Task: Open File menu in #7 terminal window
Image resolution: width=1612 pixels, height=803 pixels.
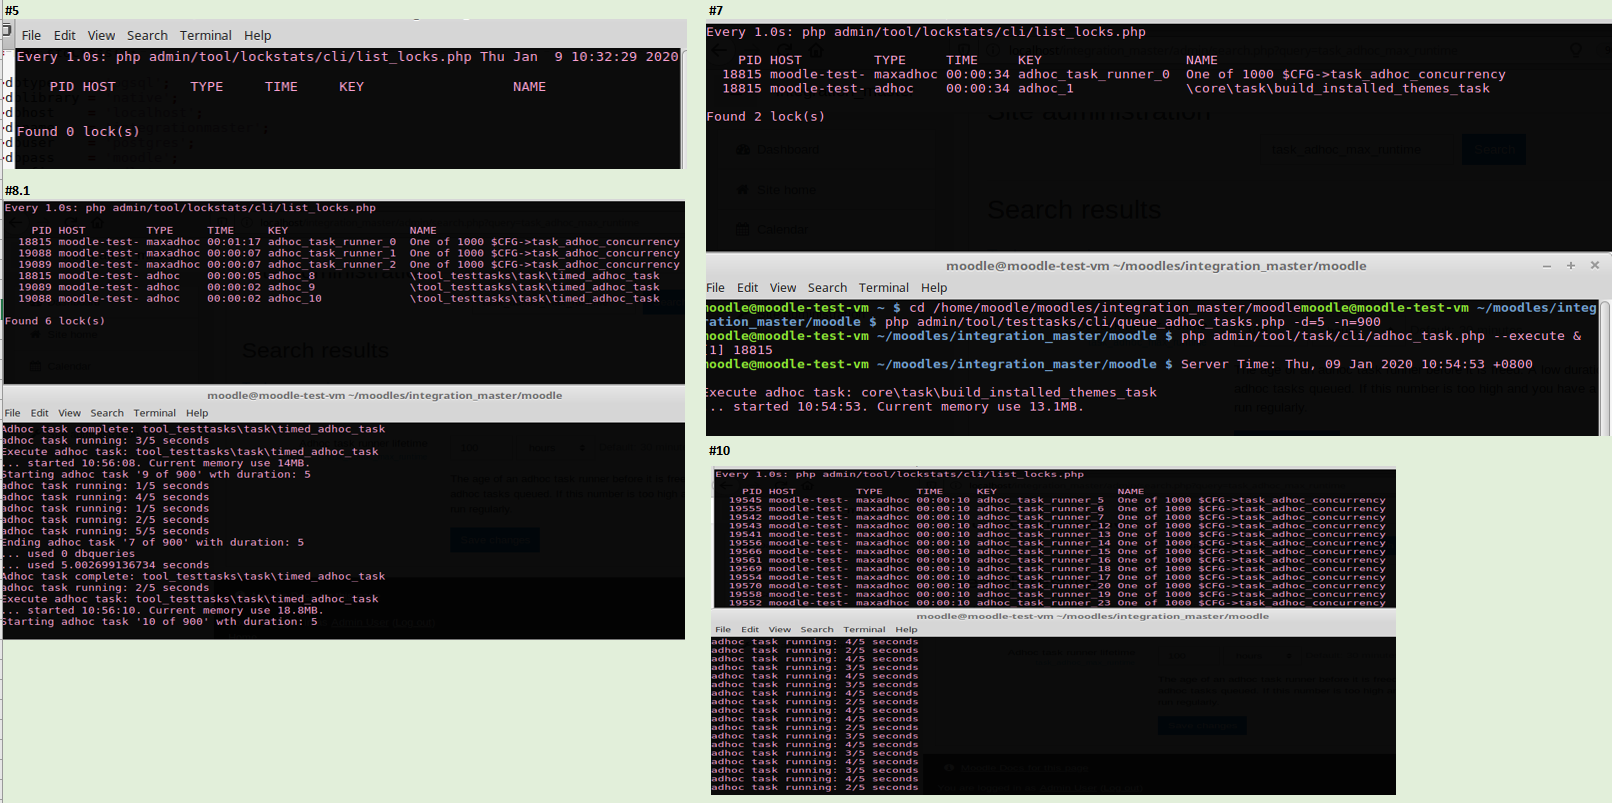Action: pos(715,287)
